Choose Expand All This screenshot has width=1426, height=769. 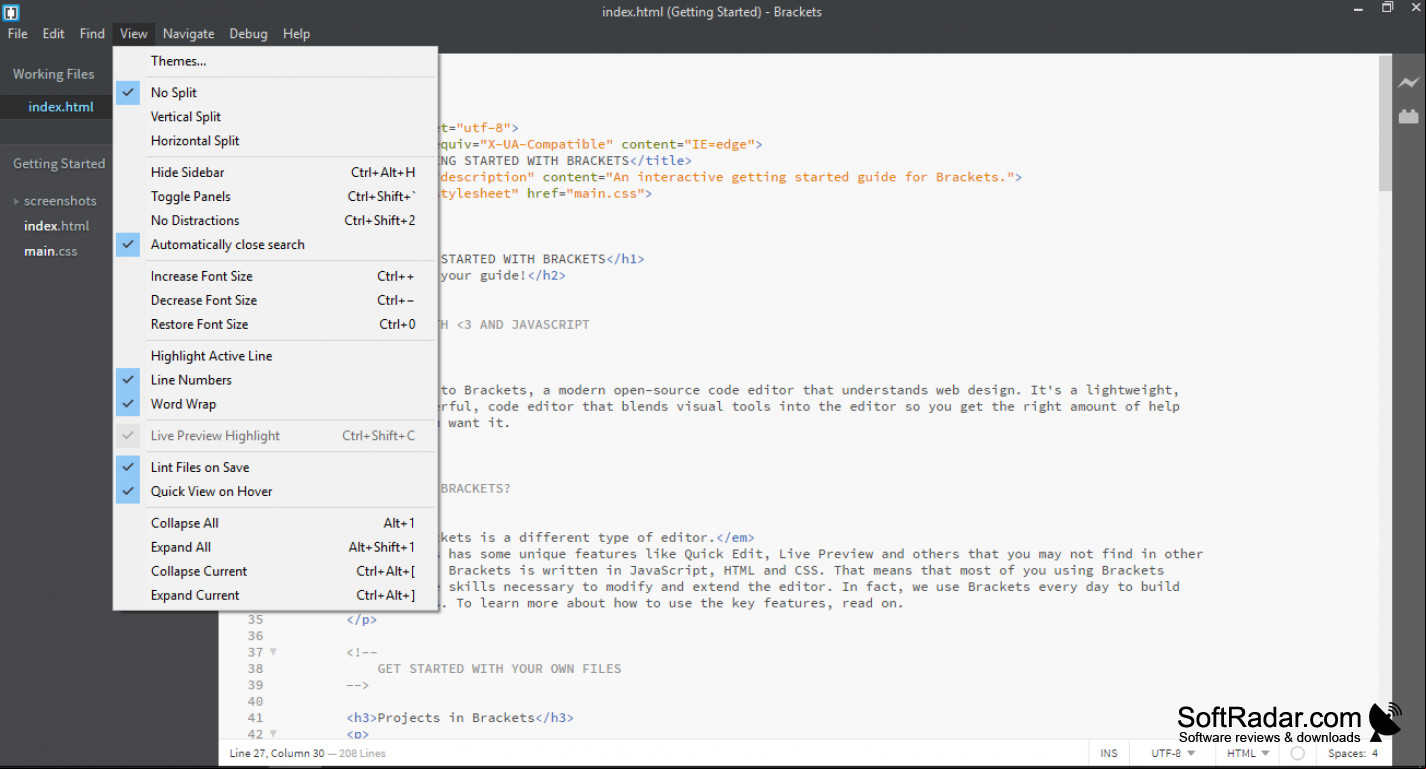point(275,547)
